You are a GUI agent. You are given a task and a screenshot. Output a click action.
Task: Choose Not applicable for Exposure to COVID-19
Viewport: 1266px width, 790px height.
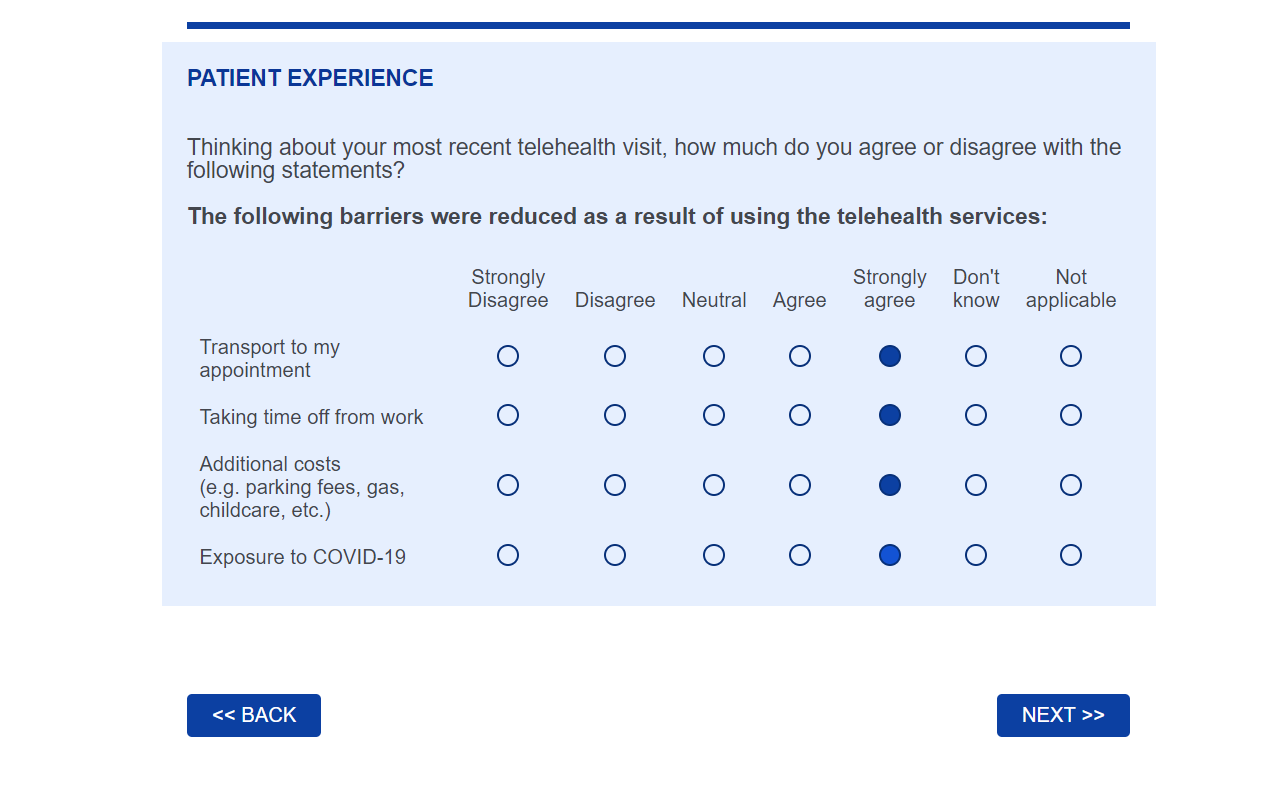[x=1071, y=555]
